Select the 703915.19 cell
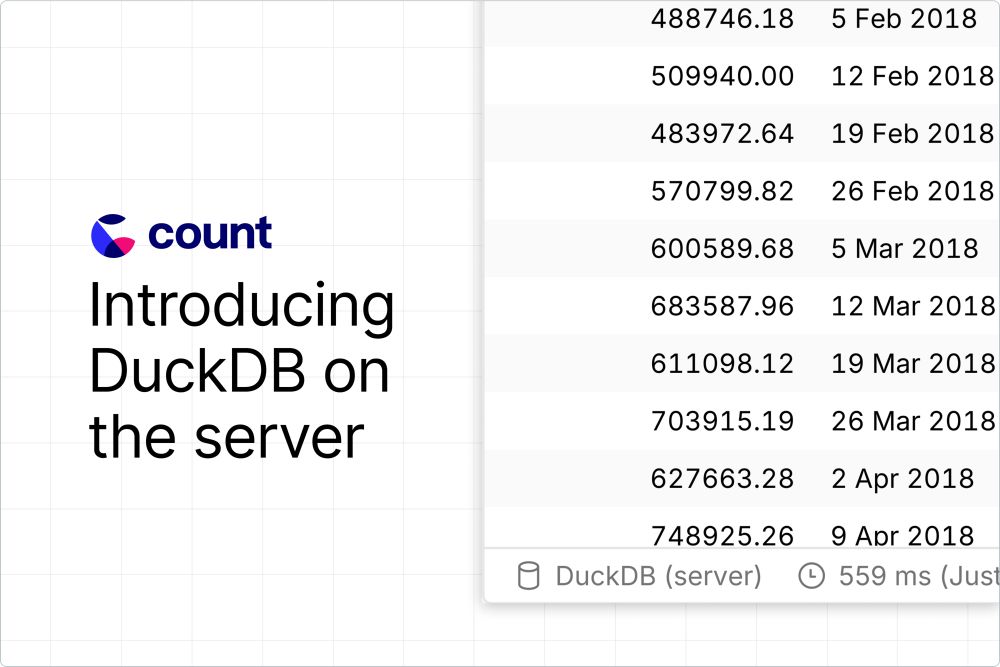The height and width of the screenshot is (667, 1000). [x=722, y=421]
